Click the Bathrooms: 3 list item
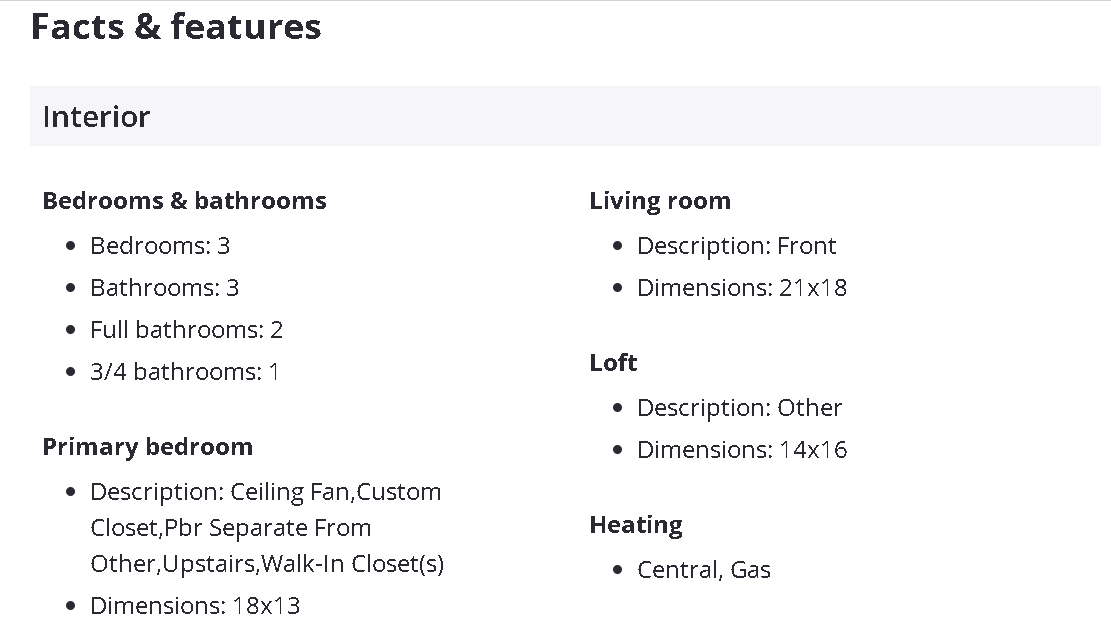This screenshot has height=628, width=1111. (x=164, y=288)
